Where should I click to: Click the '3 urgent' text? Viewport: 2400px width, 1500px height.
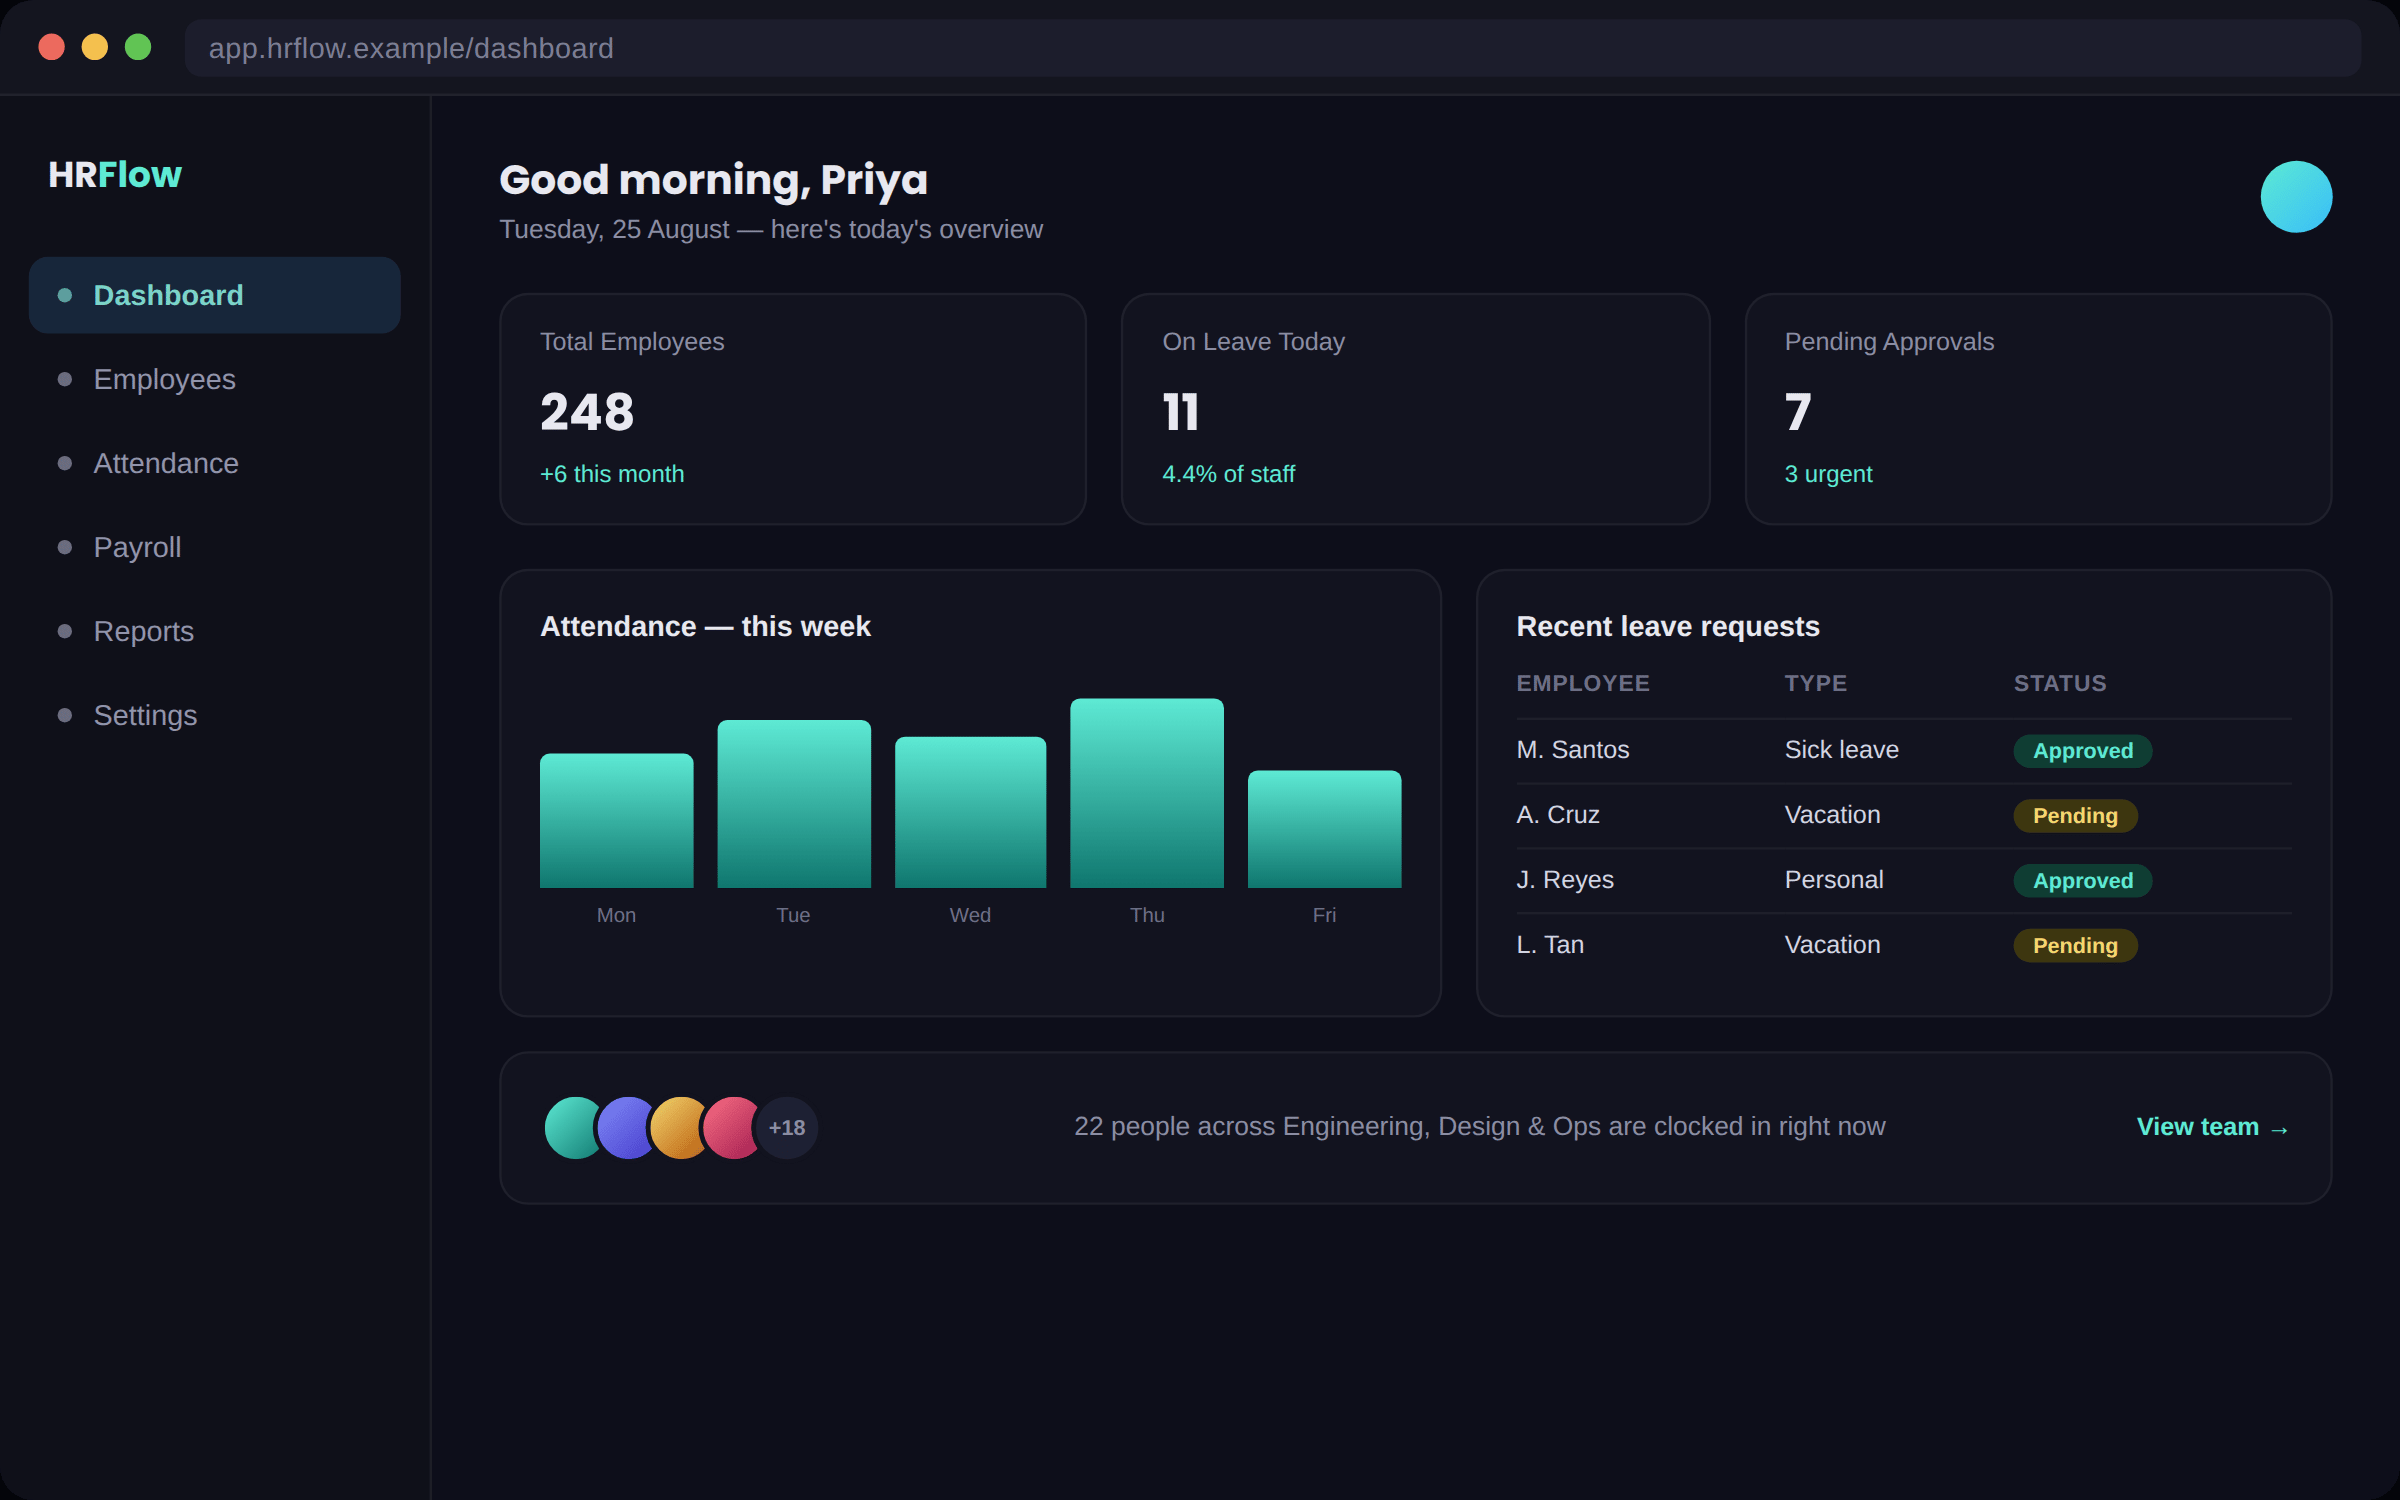[x=1828, y=474]
